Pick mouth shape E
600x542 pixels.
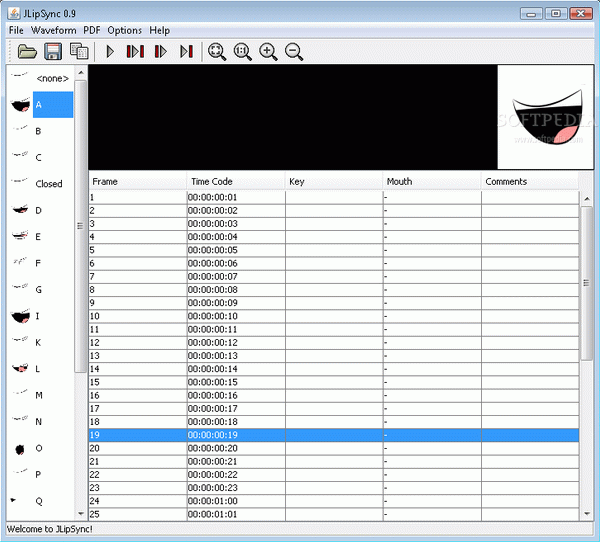pos(41,237)
